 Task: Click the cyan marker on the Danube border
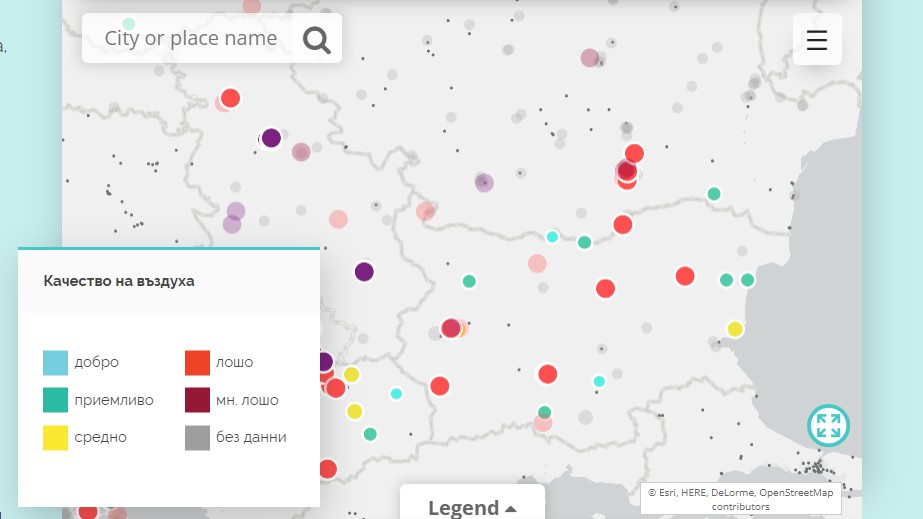pyautogui.click(x=552, y=237)
